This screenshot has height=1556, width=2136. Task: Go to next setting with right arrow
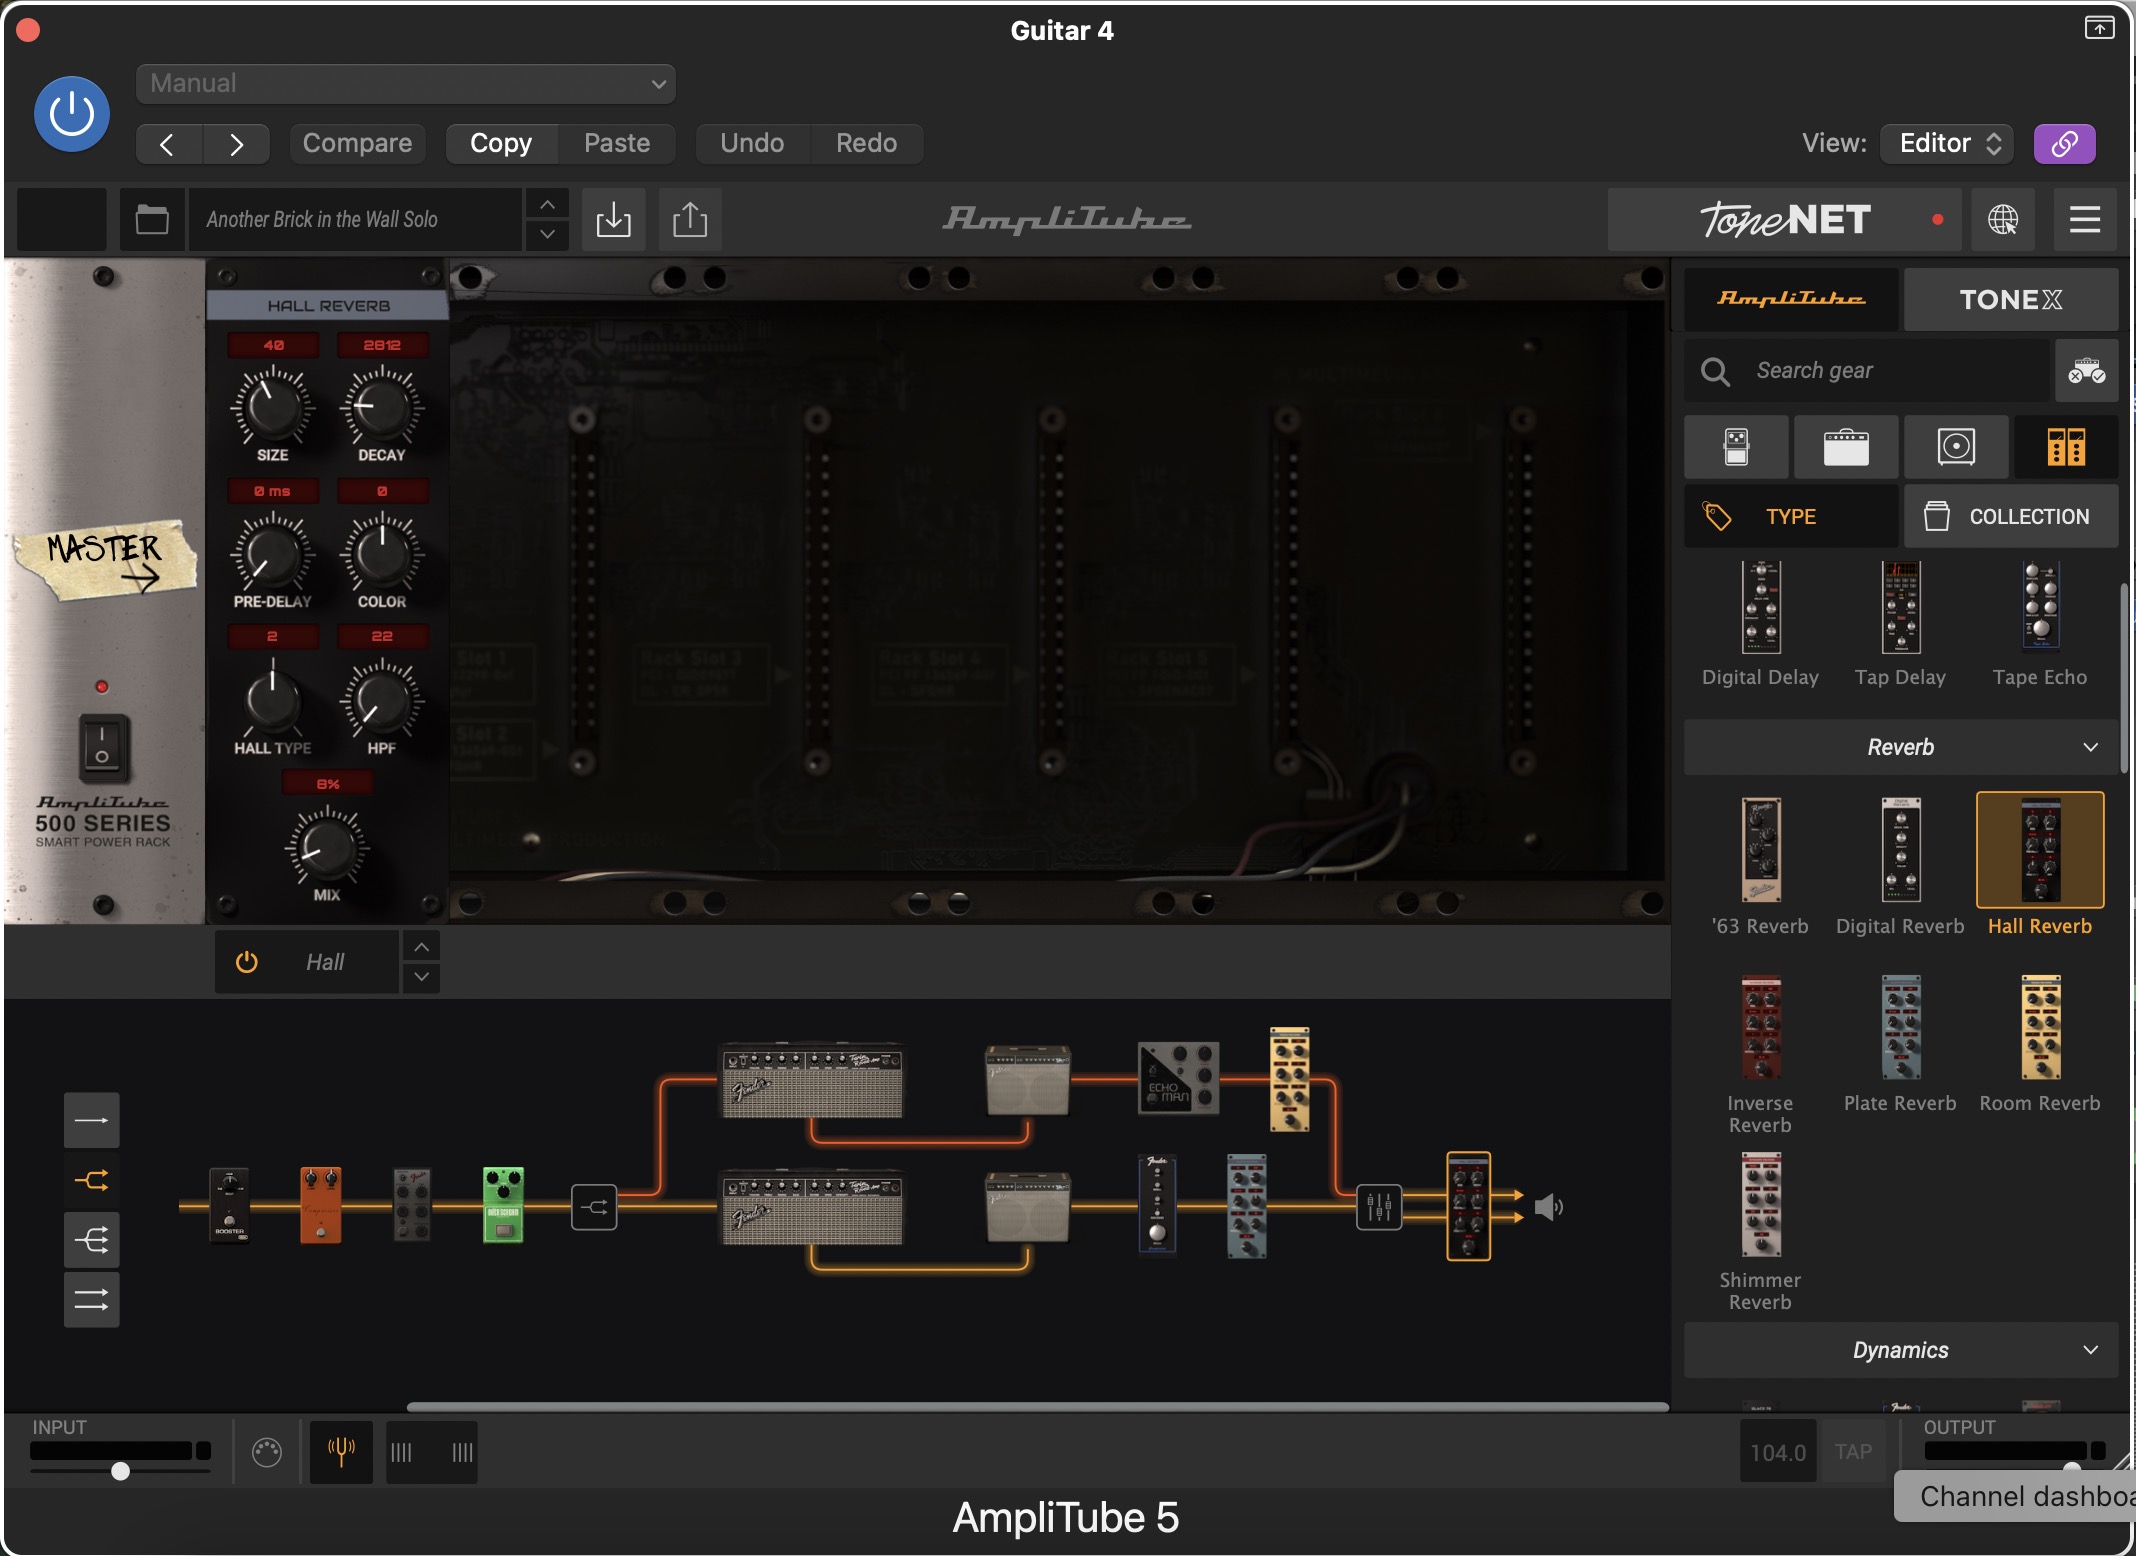coord(236,144)
